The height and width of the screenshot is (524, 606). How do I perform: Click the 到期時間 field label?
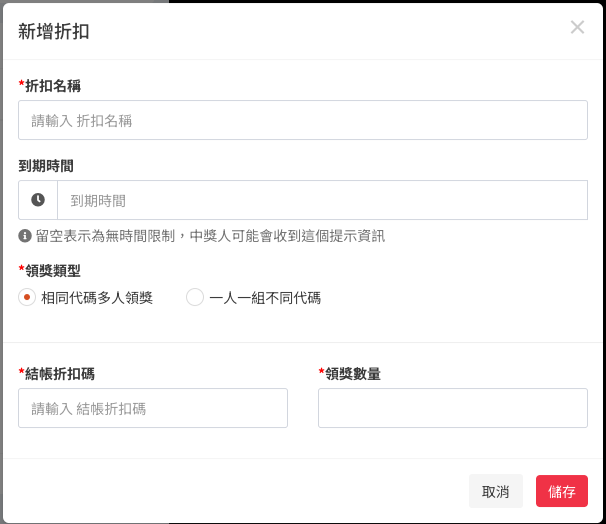click(46, 166)
